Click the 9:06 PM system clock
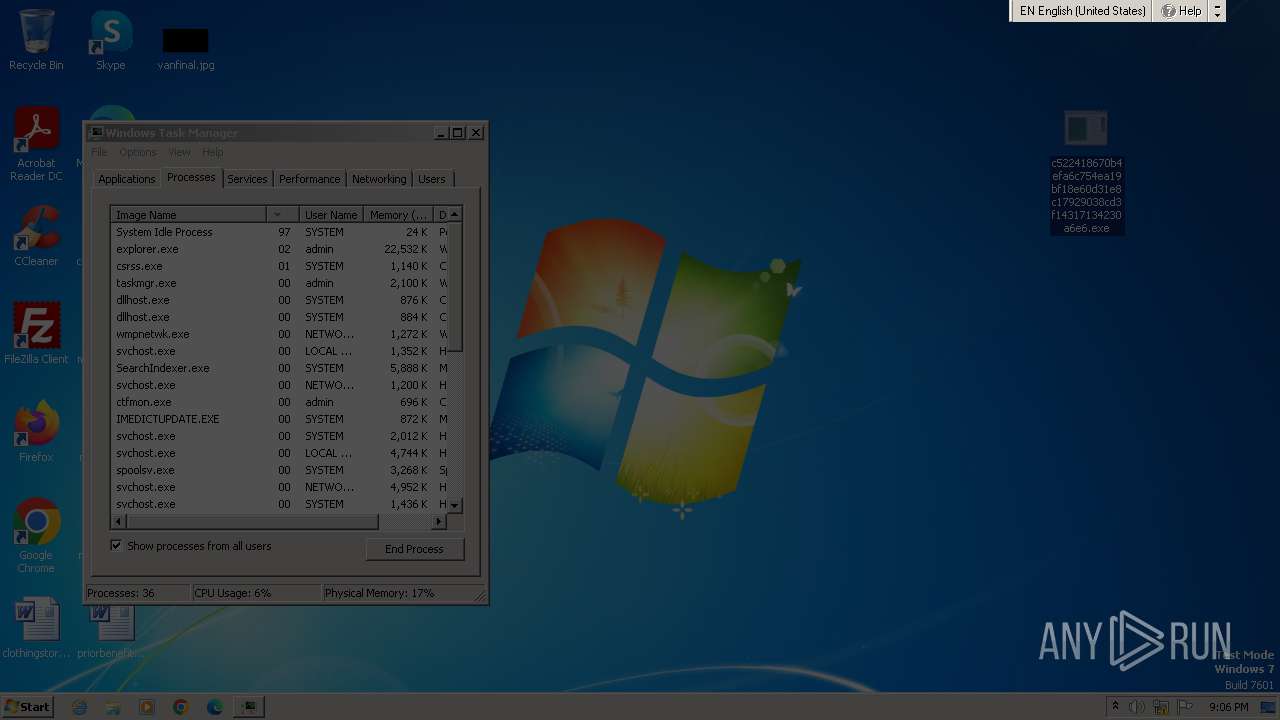 click(1228, 707)
